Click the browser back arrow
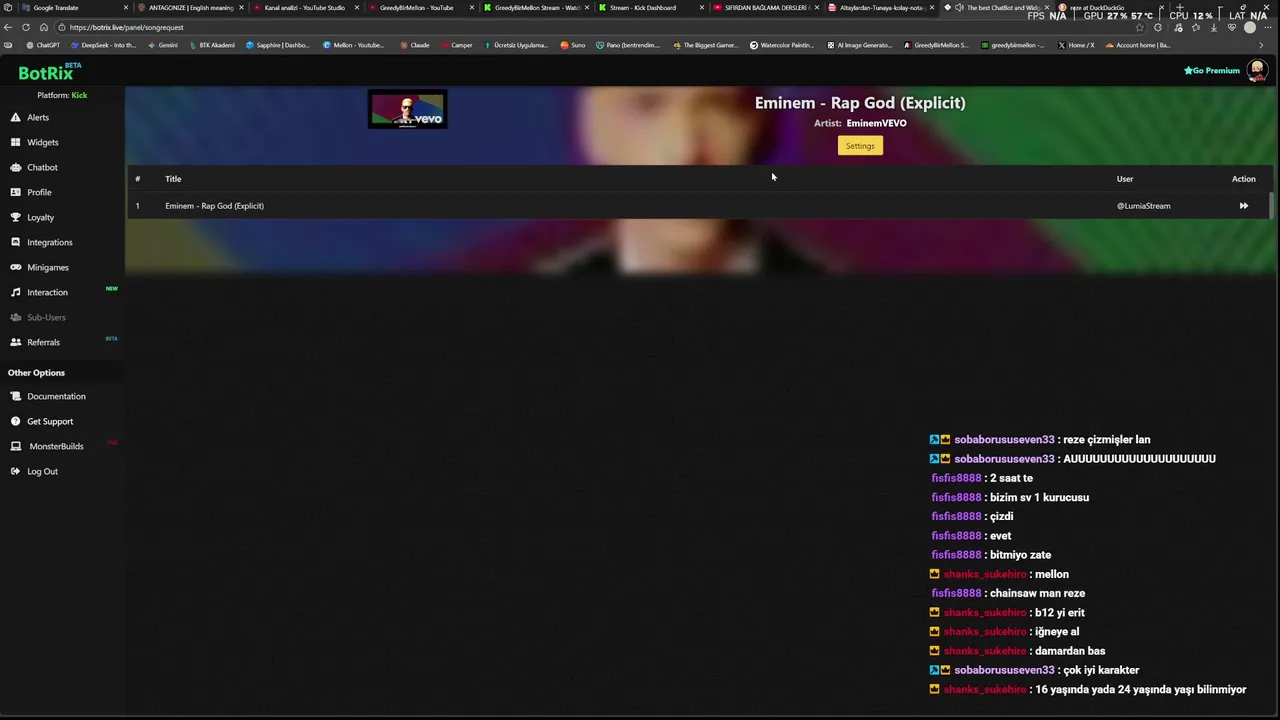The image size is (1280, 720). (9, 27)
